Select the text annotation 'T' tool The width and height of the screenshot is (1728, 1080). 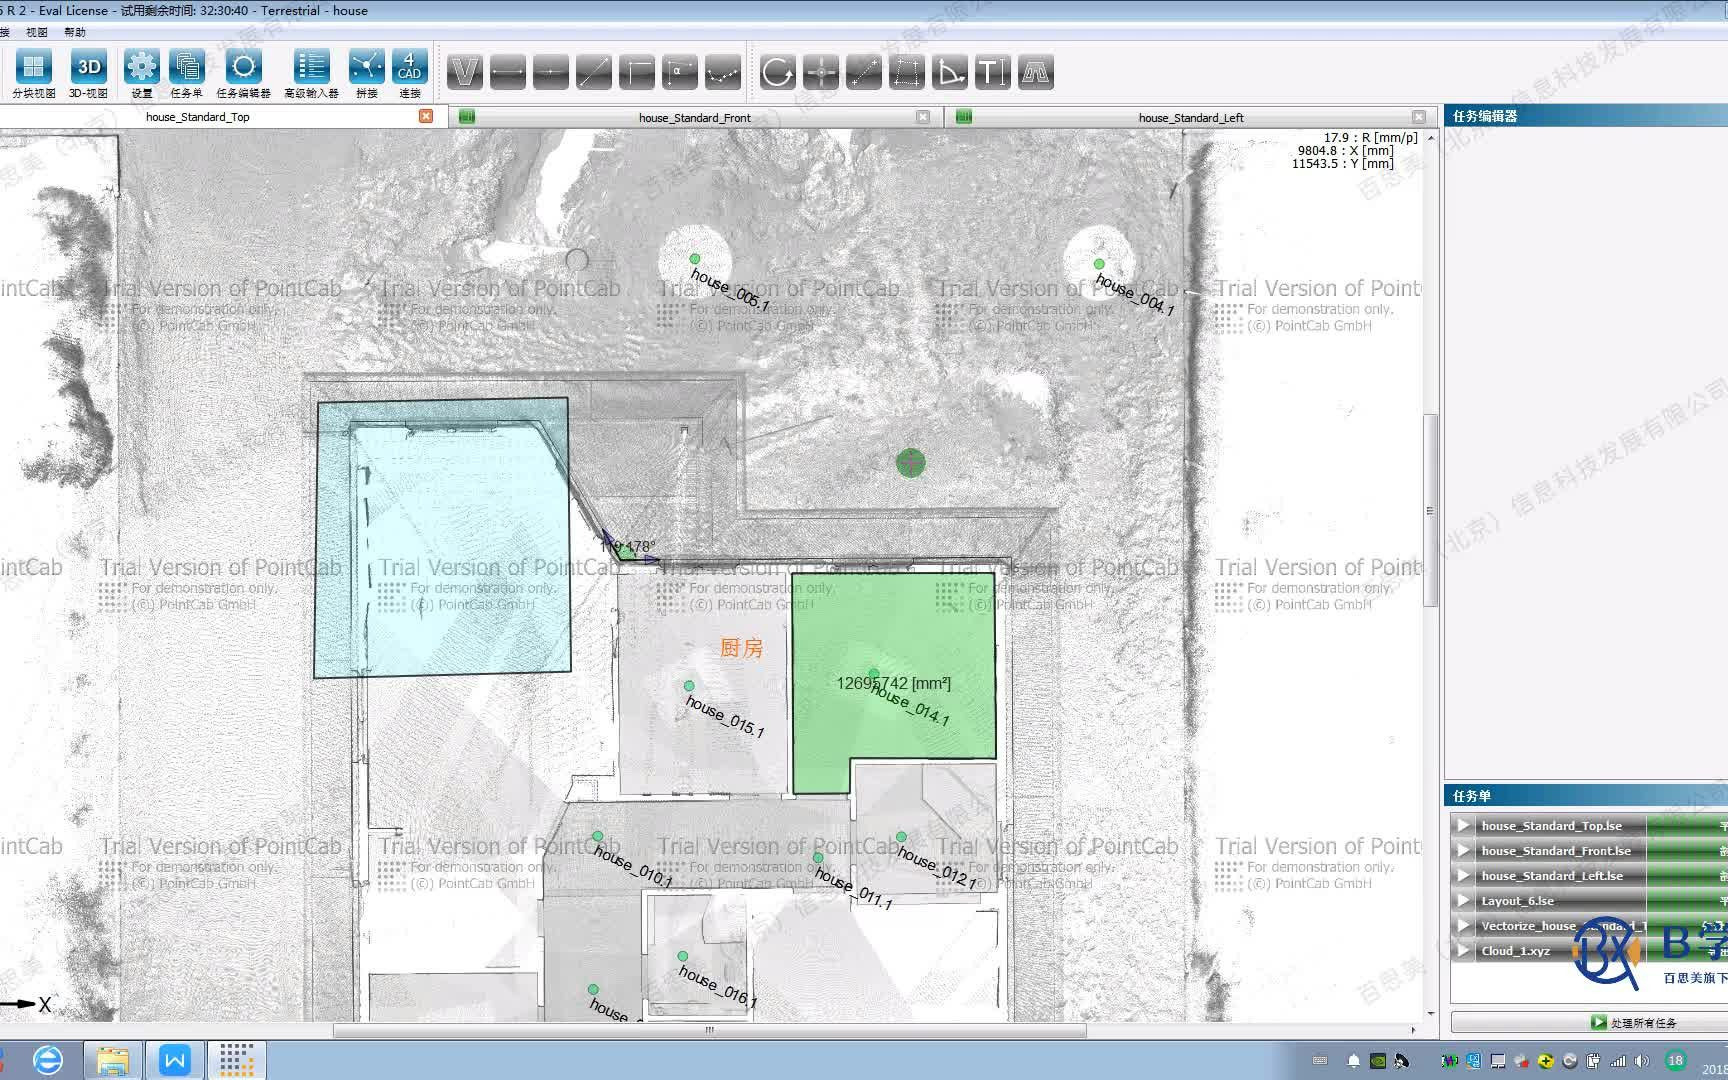coord(993,72)
